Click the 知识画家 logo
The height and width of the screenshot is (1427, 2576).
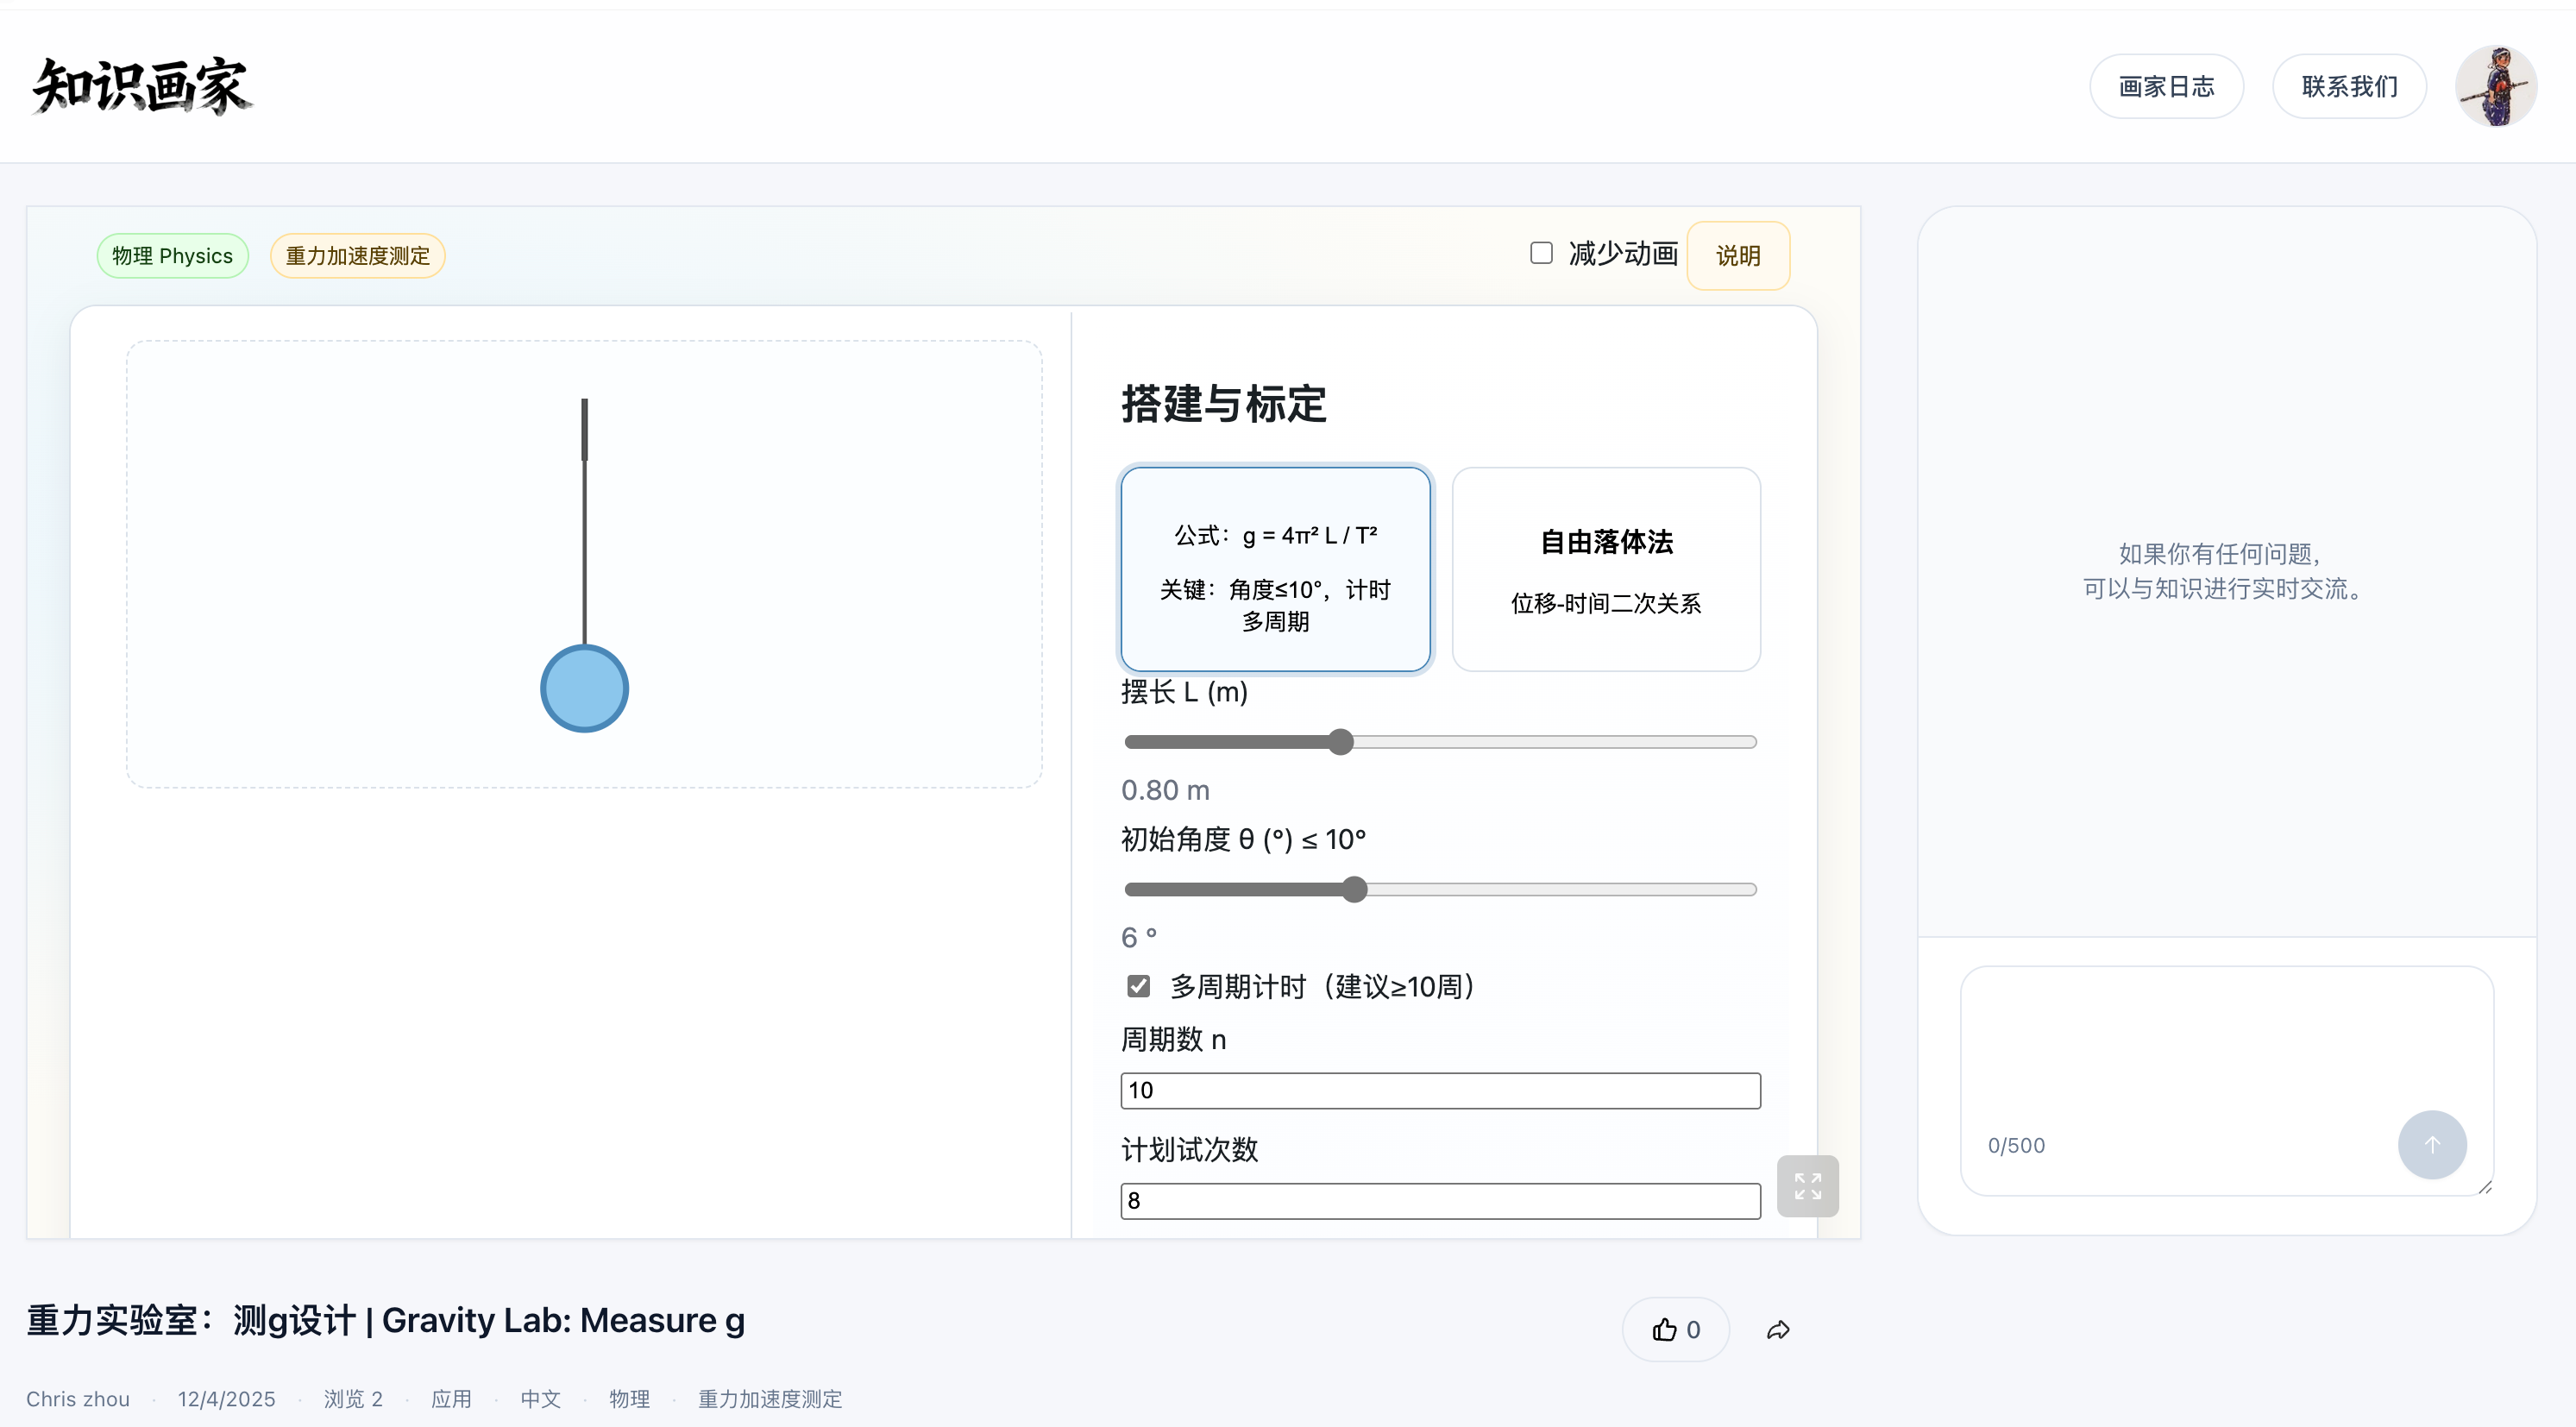coord(141,86)
